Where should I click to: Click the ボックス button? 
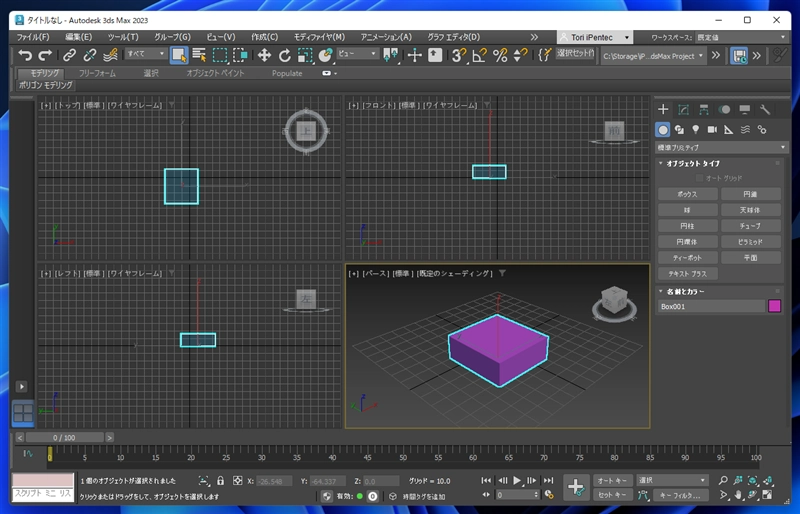(688, 194)
